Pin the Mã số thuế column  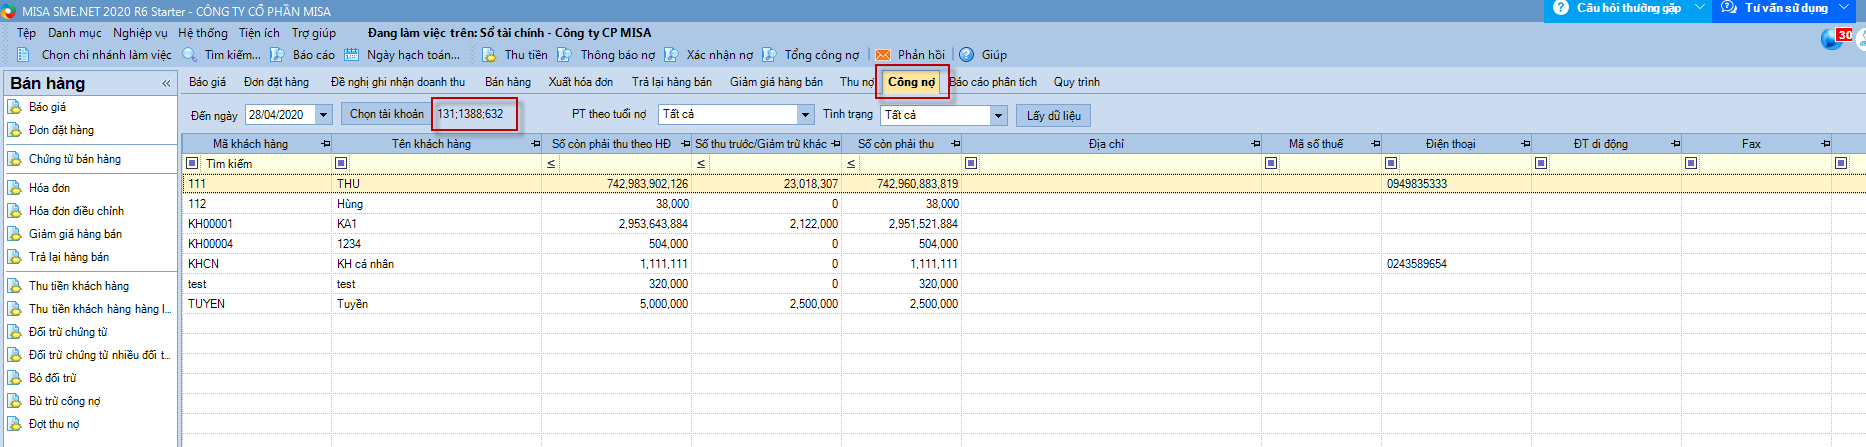pyautogui.click(x=1376, y=144)
